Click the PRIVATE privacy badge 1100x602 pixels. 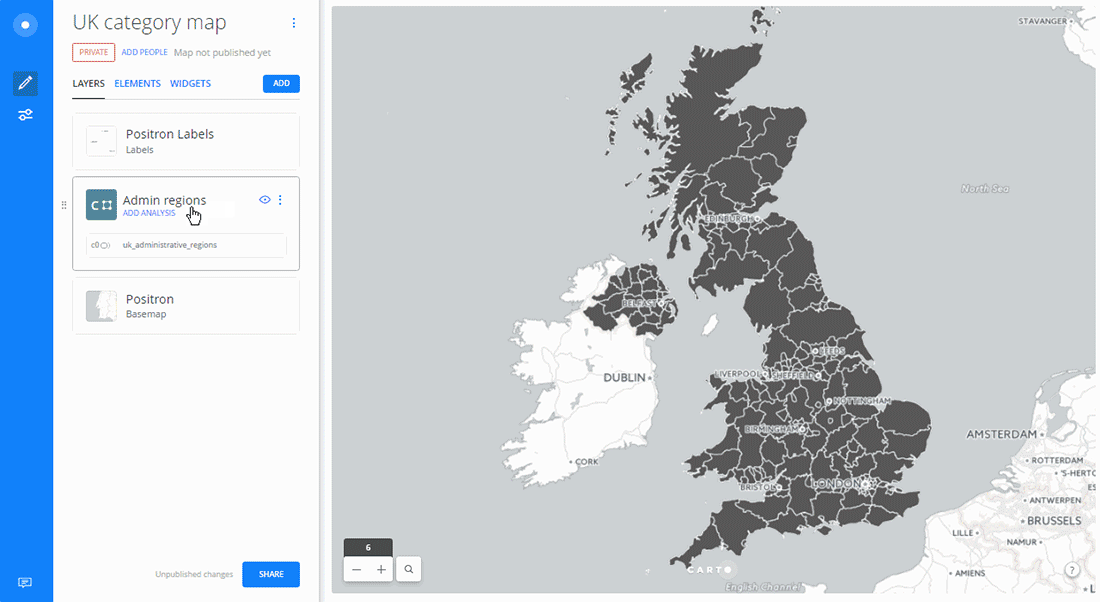click(x=93, y=51)
